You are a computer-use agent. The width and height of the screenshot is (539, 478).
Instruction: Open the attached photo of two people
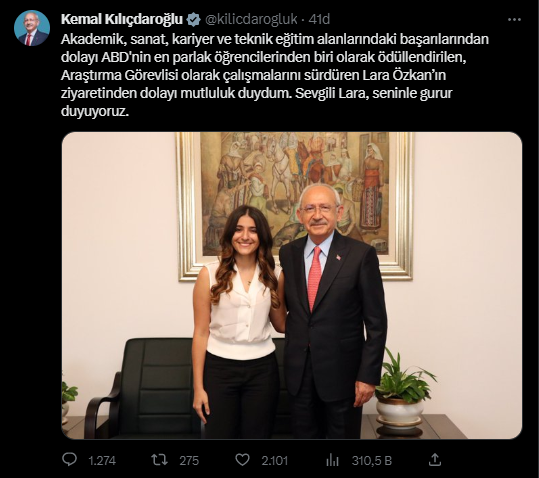[292, 286]
